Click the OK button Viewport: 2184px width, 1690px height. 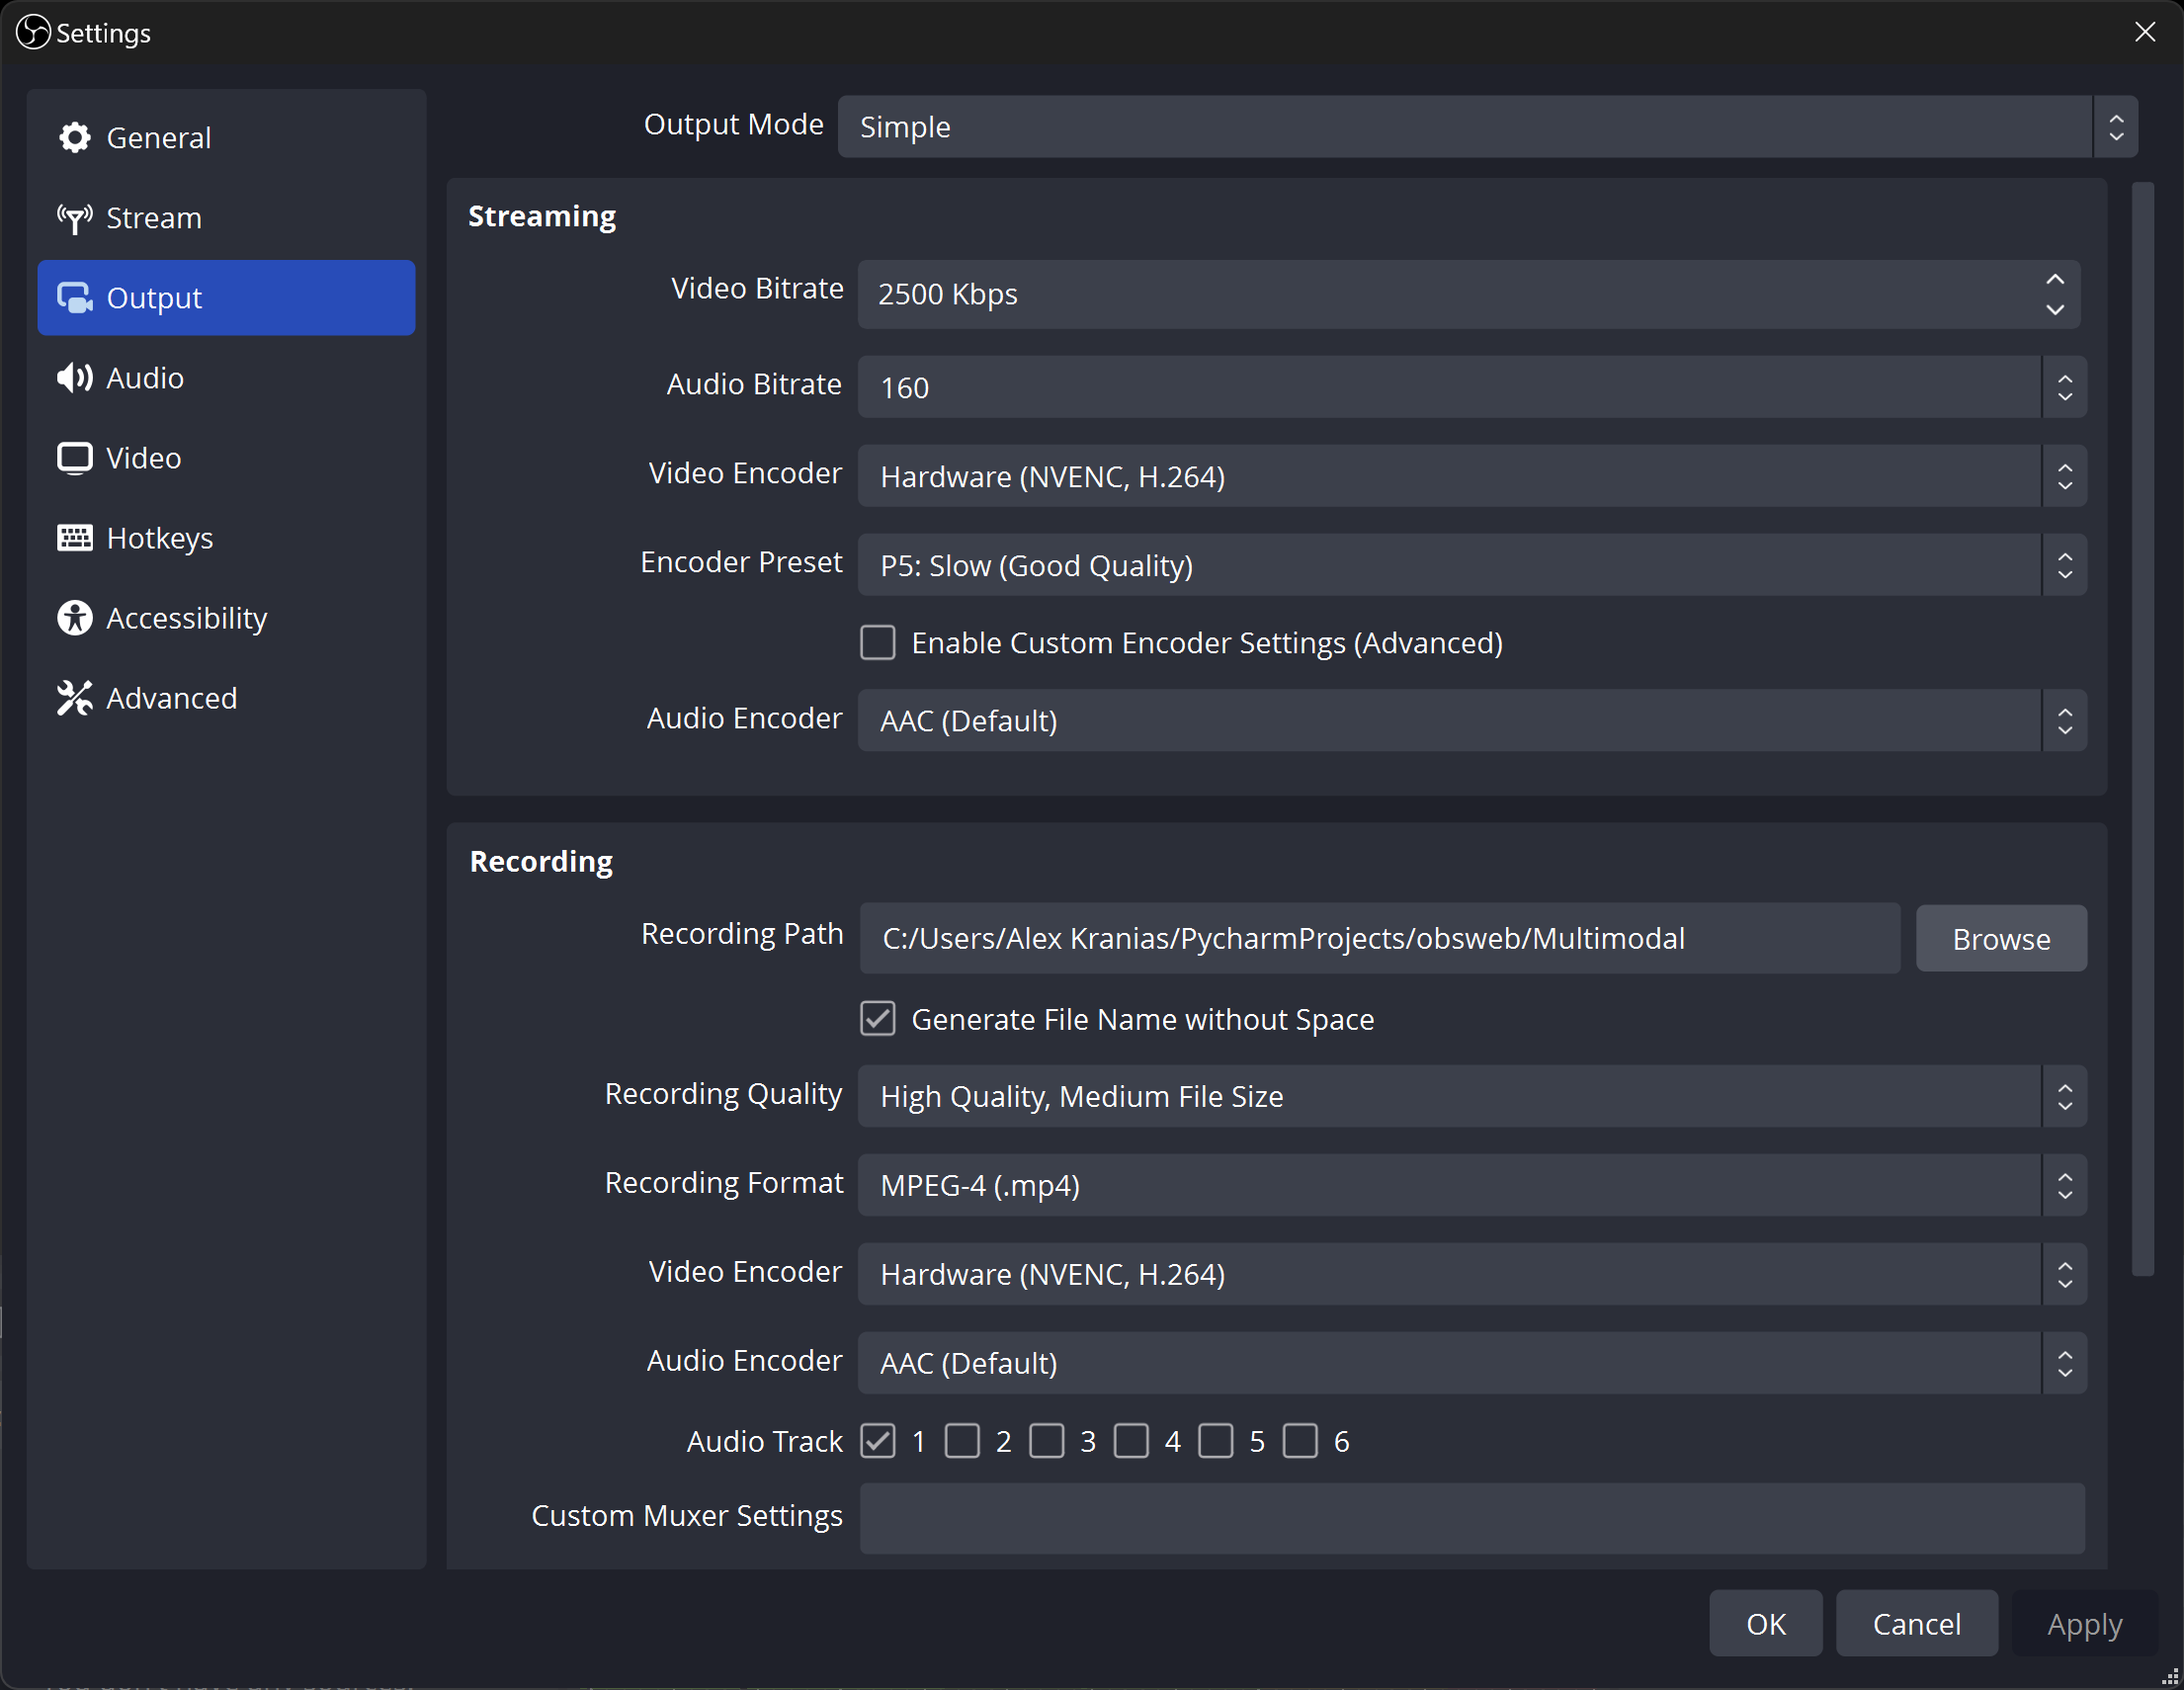pos(1764,1623)
